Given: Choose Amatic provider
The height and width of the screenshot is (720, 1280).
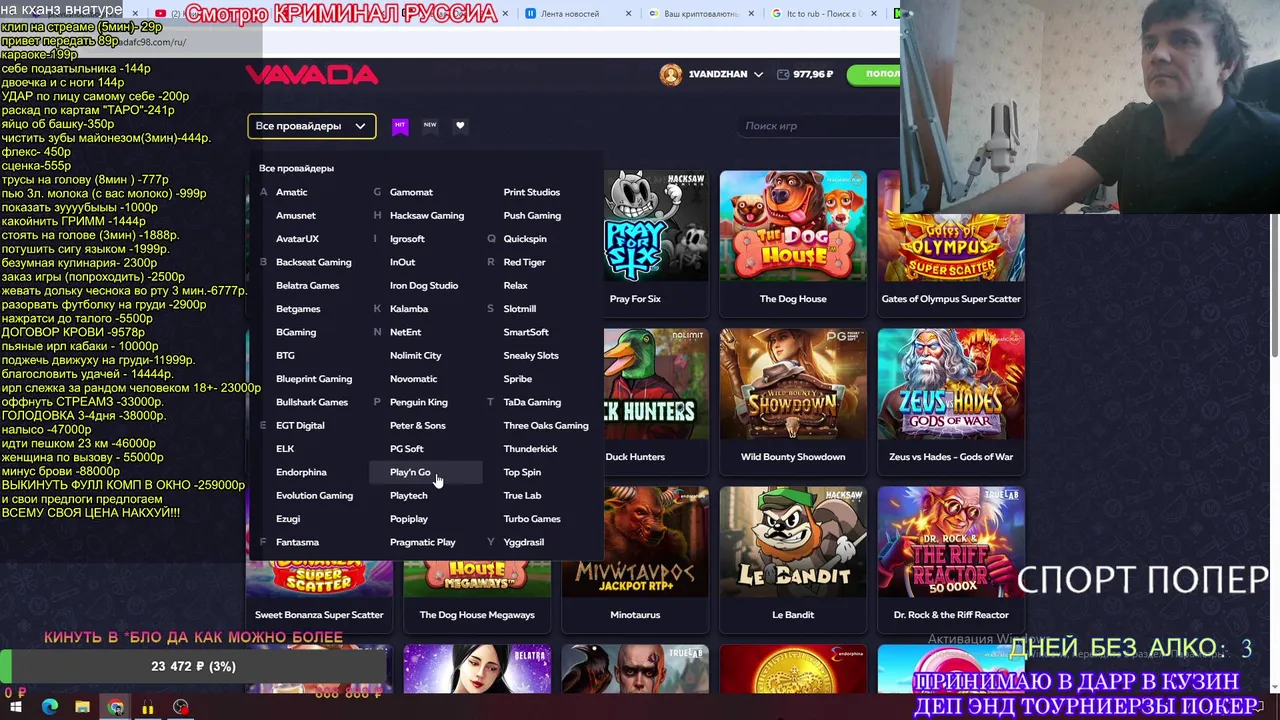Looking at the screenshot, I should click(x=291, y=192).
